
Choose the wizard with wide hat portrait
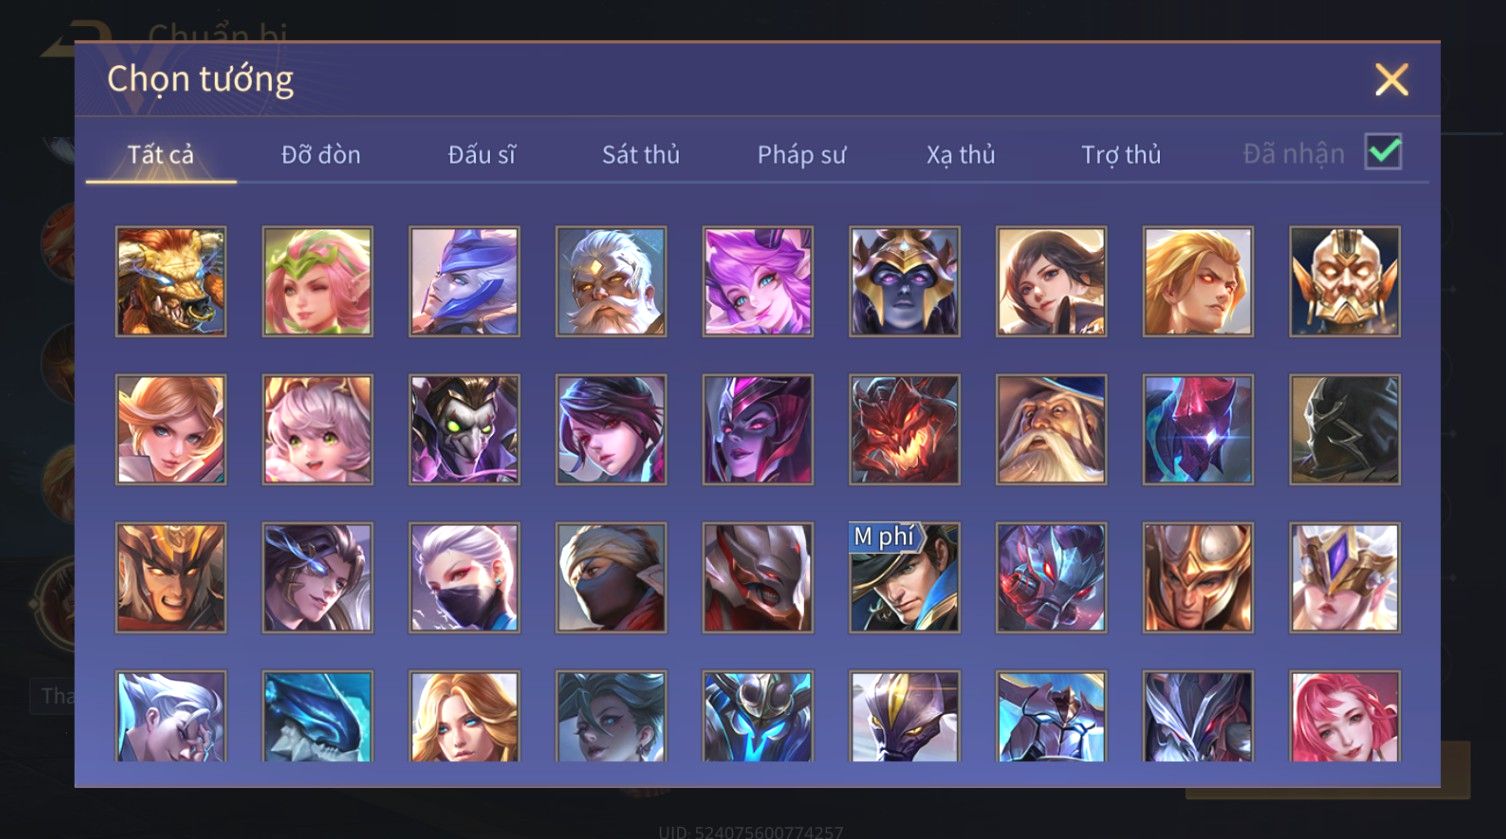tap(1051, 430)
